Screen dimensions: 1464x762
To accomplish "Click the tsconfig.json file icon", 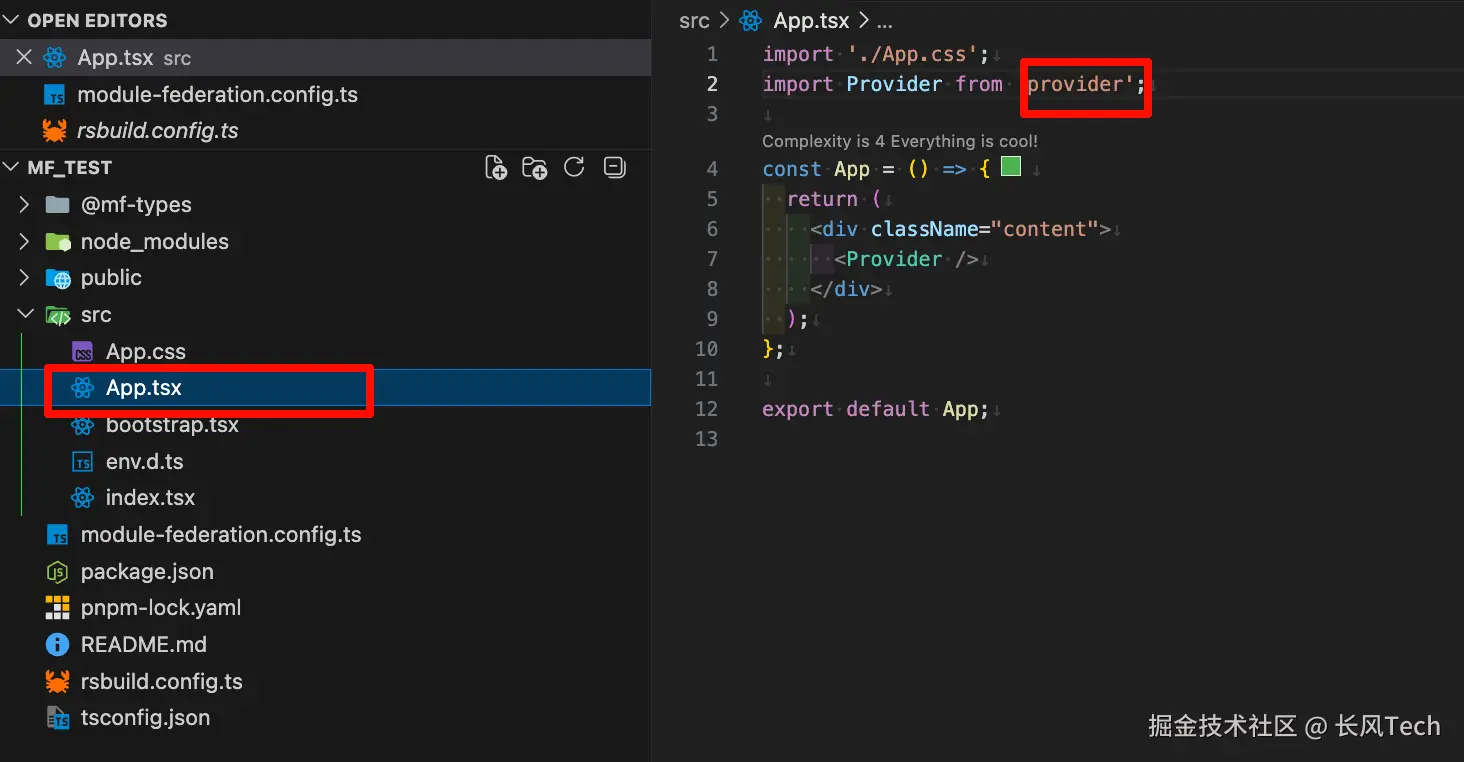I will coord(58,718).
